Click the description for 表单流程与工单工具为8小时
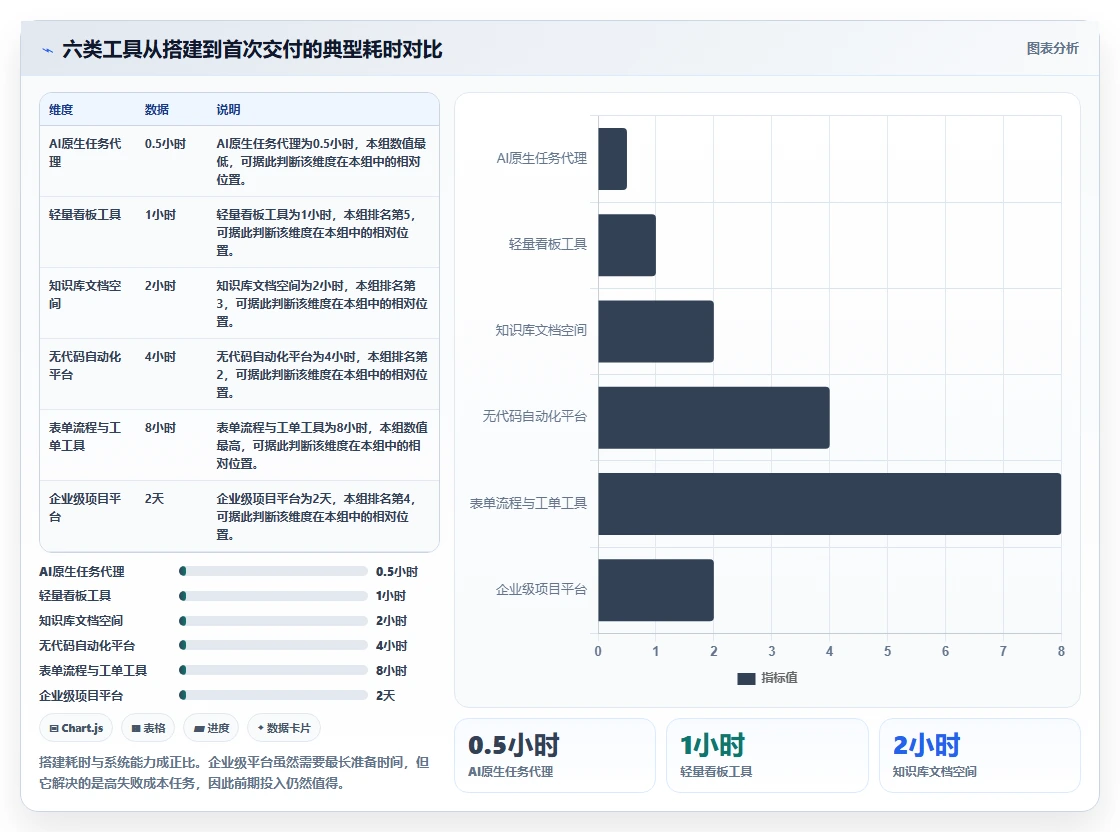 pyautogui.click(x=322, y=446)
